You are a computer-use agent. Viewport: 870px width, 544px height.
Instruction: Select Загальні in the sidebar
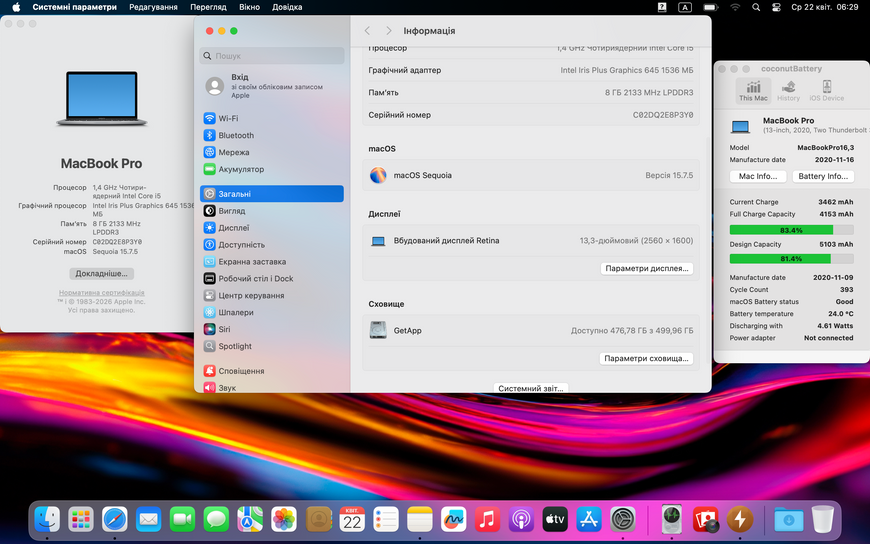coord(272,194)
